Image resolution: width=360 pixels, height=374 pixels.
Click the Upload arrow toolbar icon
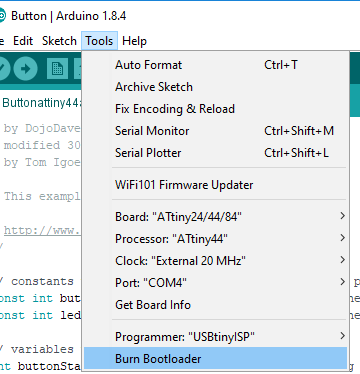[x=25, y=69]
